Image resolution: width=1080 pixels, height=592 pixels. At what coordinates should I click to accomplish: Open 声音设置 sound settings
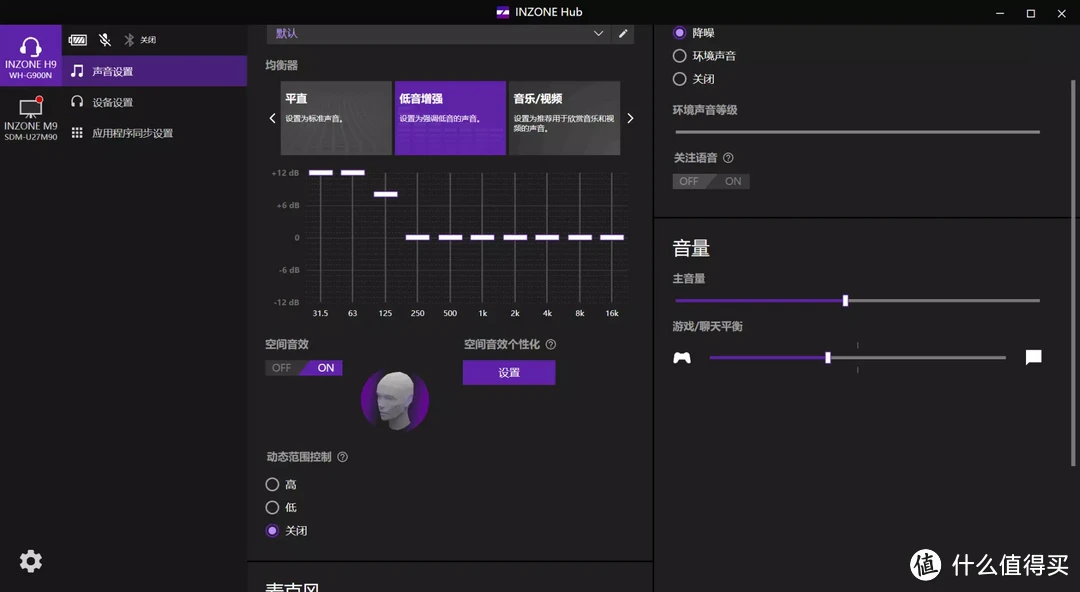click(154, 71)
